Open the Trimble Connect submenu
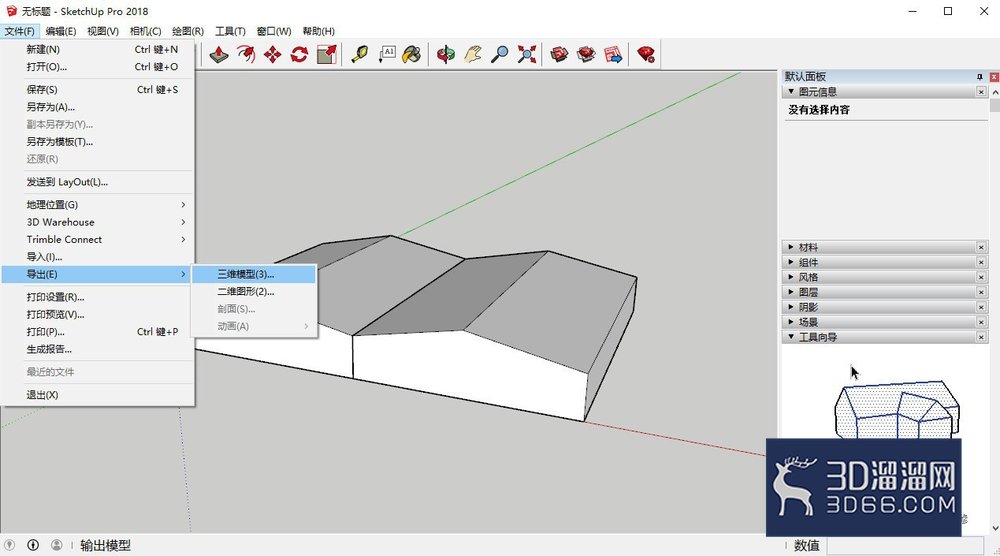 pos(97,239)
